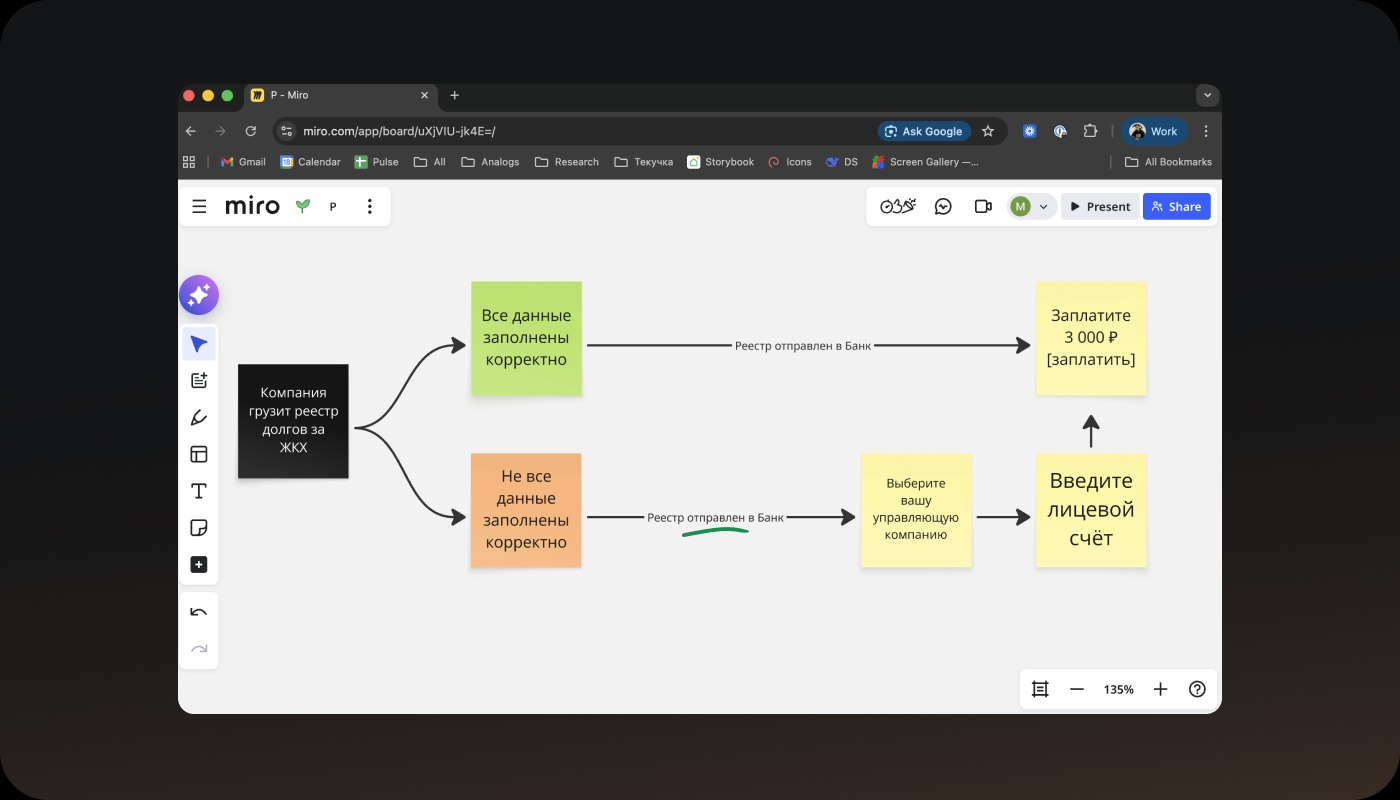
Task: Open the Storybook bookmark
Action: pos(721,162)
